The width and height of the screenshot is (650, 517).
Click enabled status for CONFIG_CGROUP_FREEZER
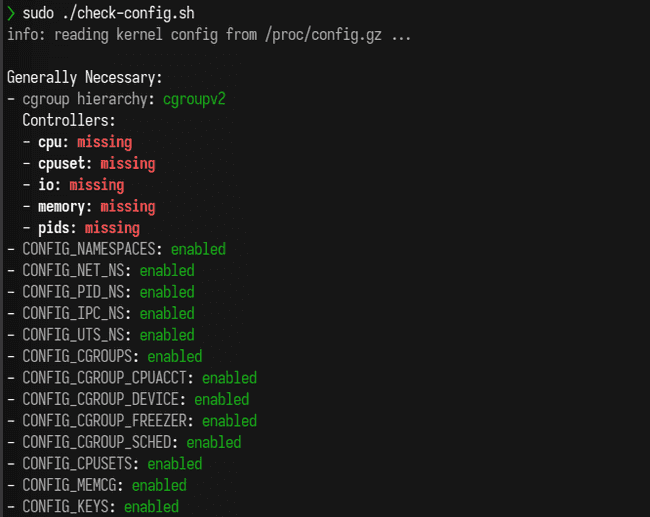point(229,421)
